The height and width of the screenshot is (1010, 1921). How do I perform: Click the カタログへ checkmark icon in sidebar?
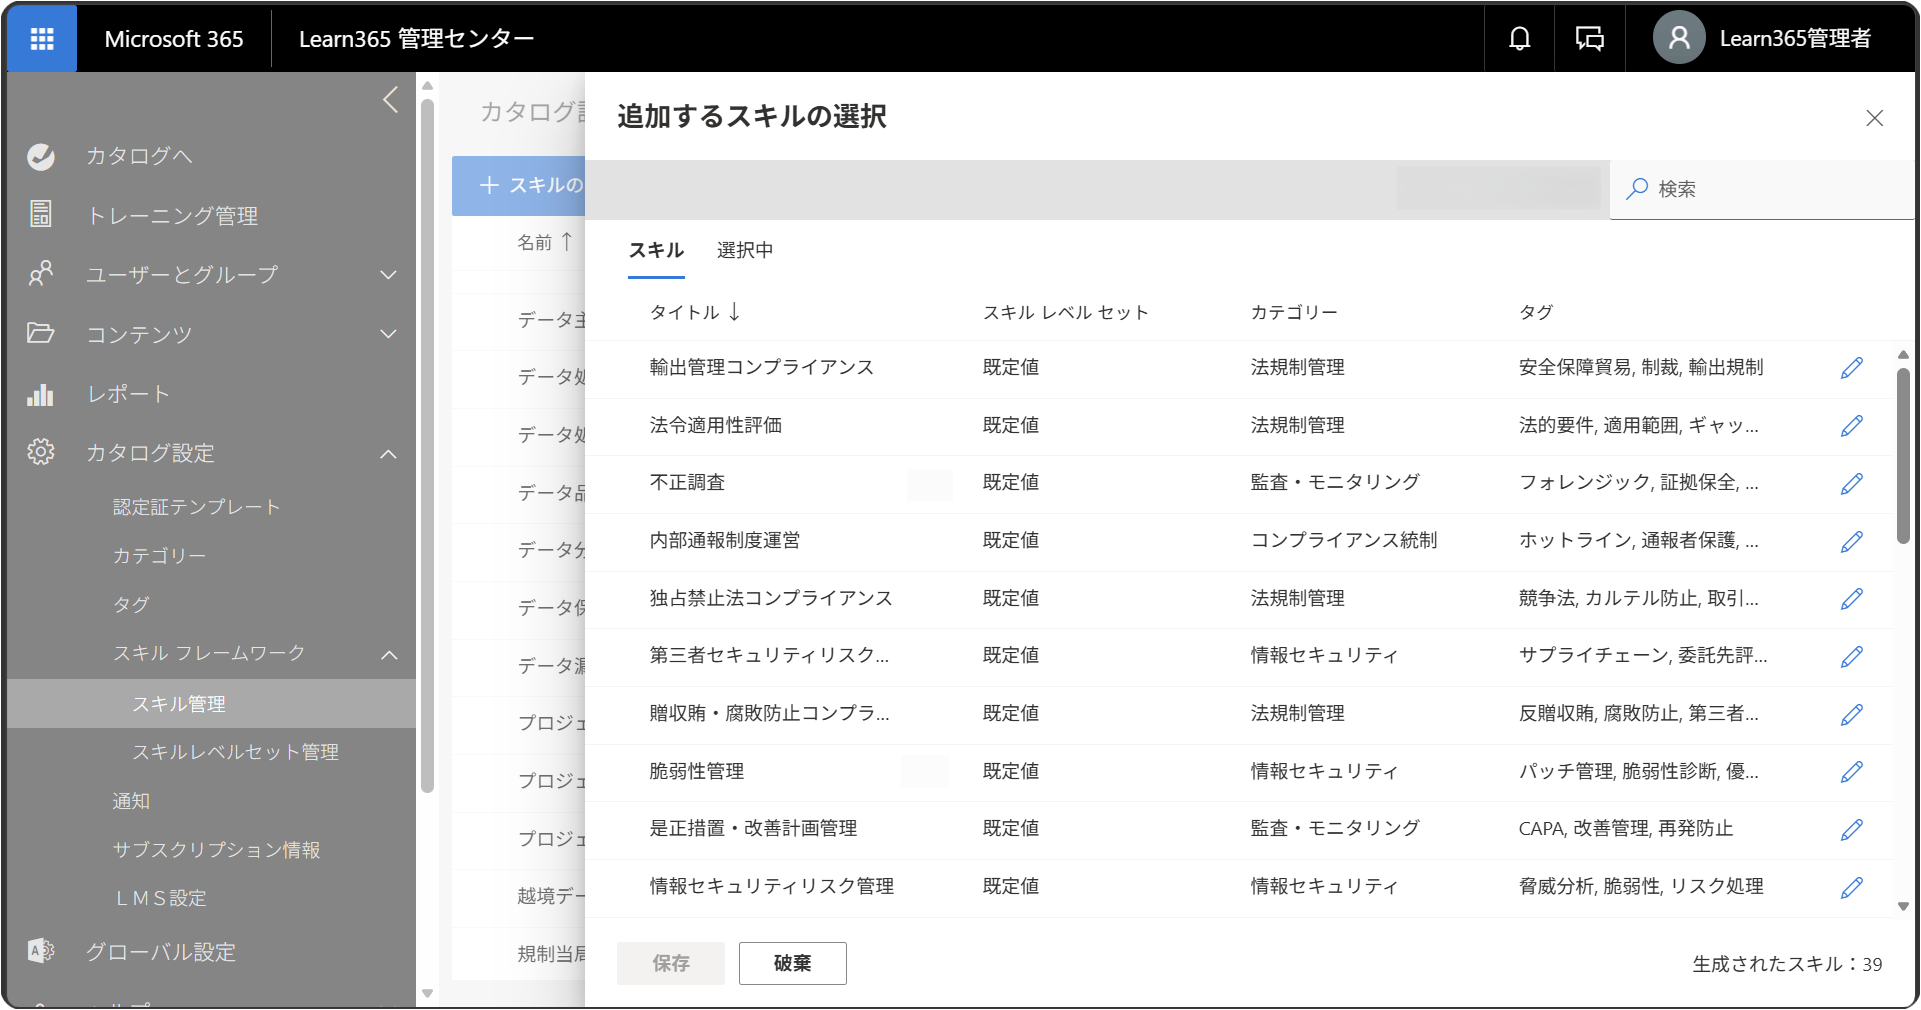(x=41, y=157)
